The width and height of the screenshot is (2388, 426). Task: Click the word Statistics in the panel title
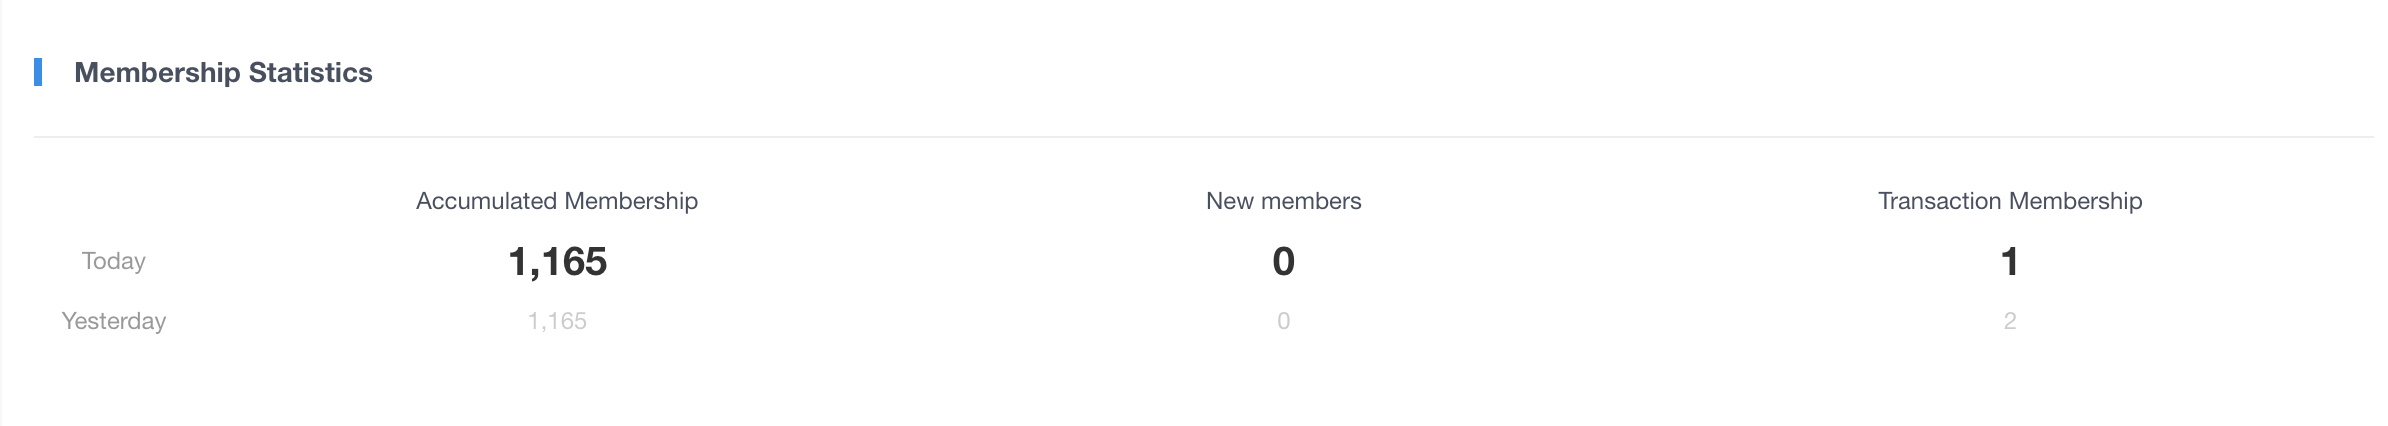pos(310,73)
